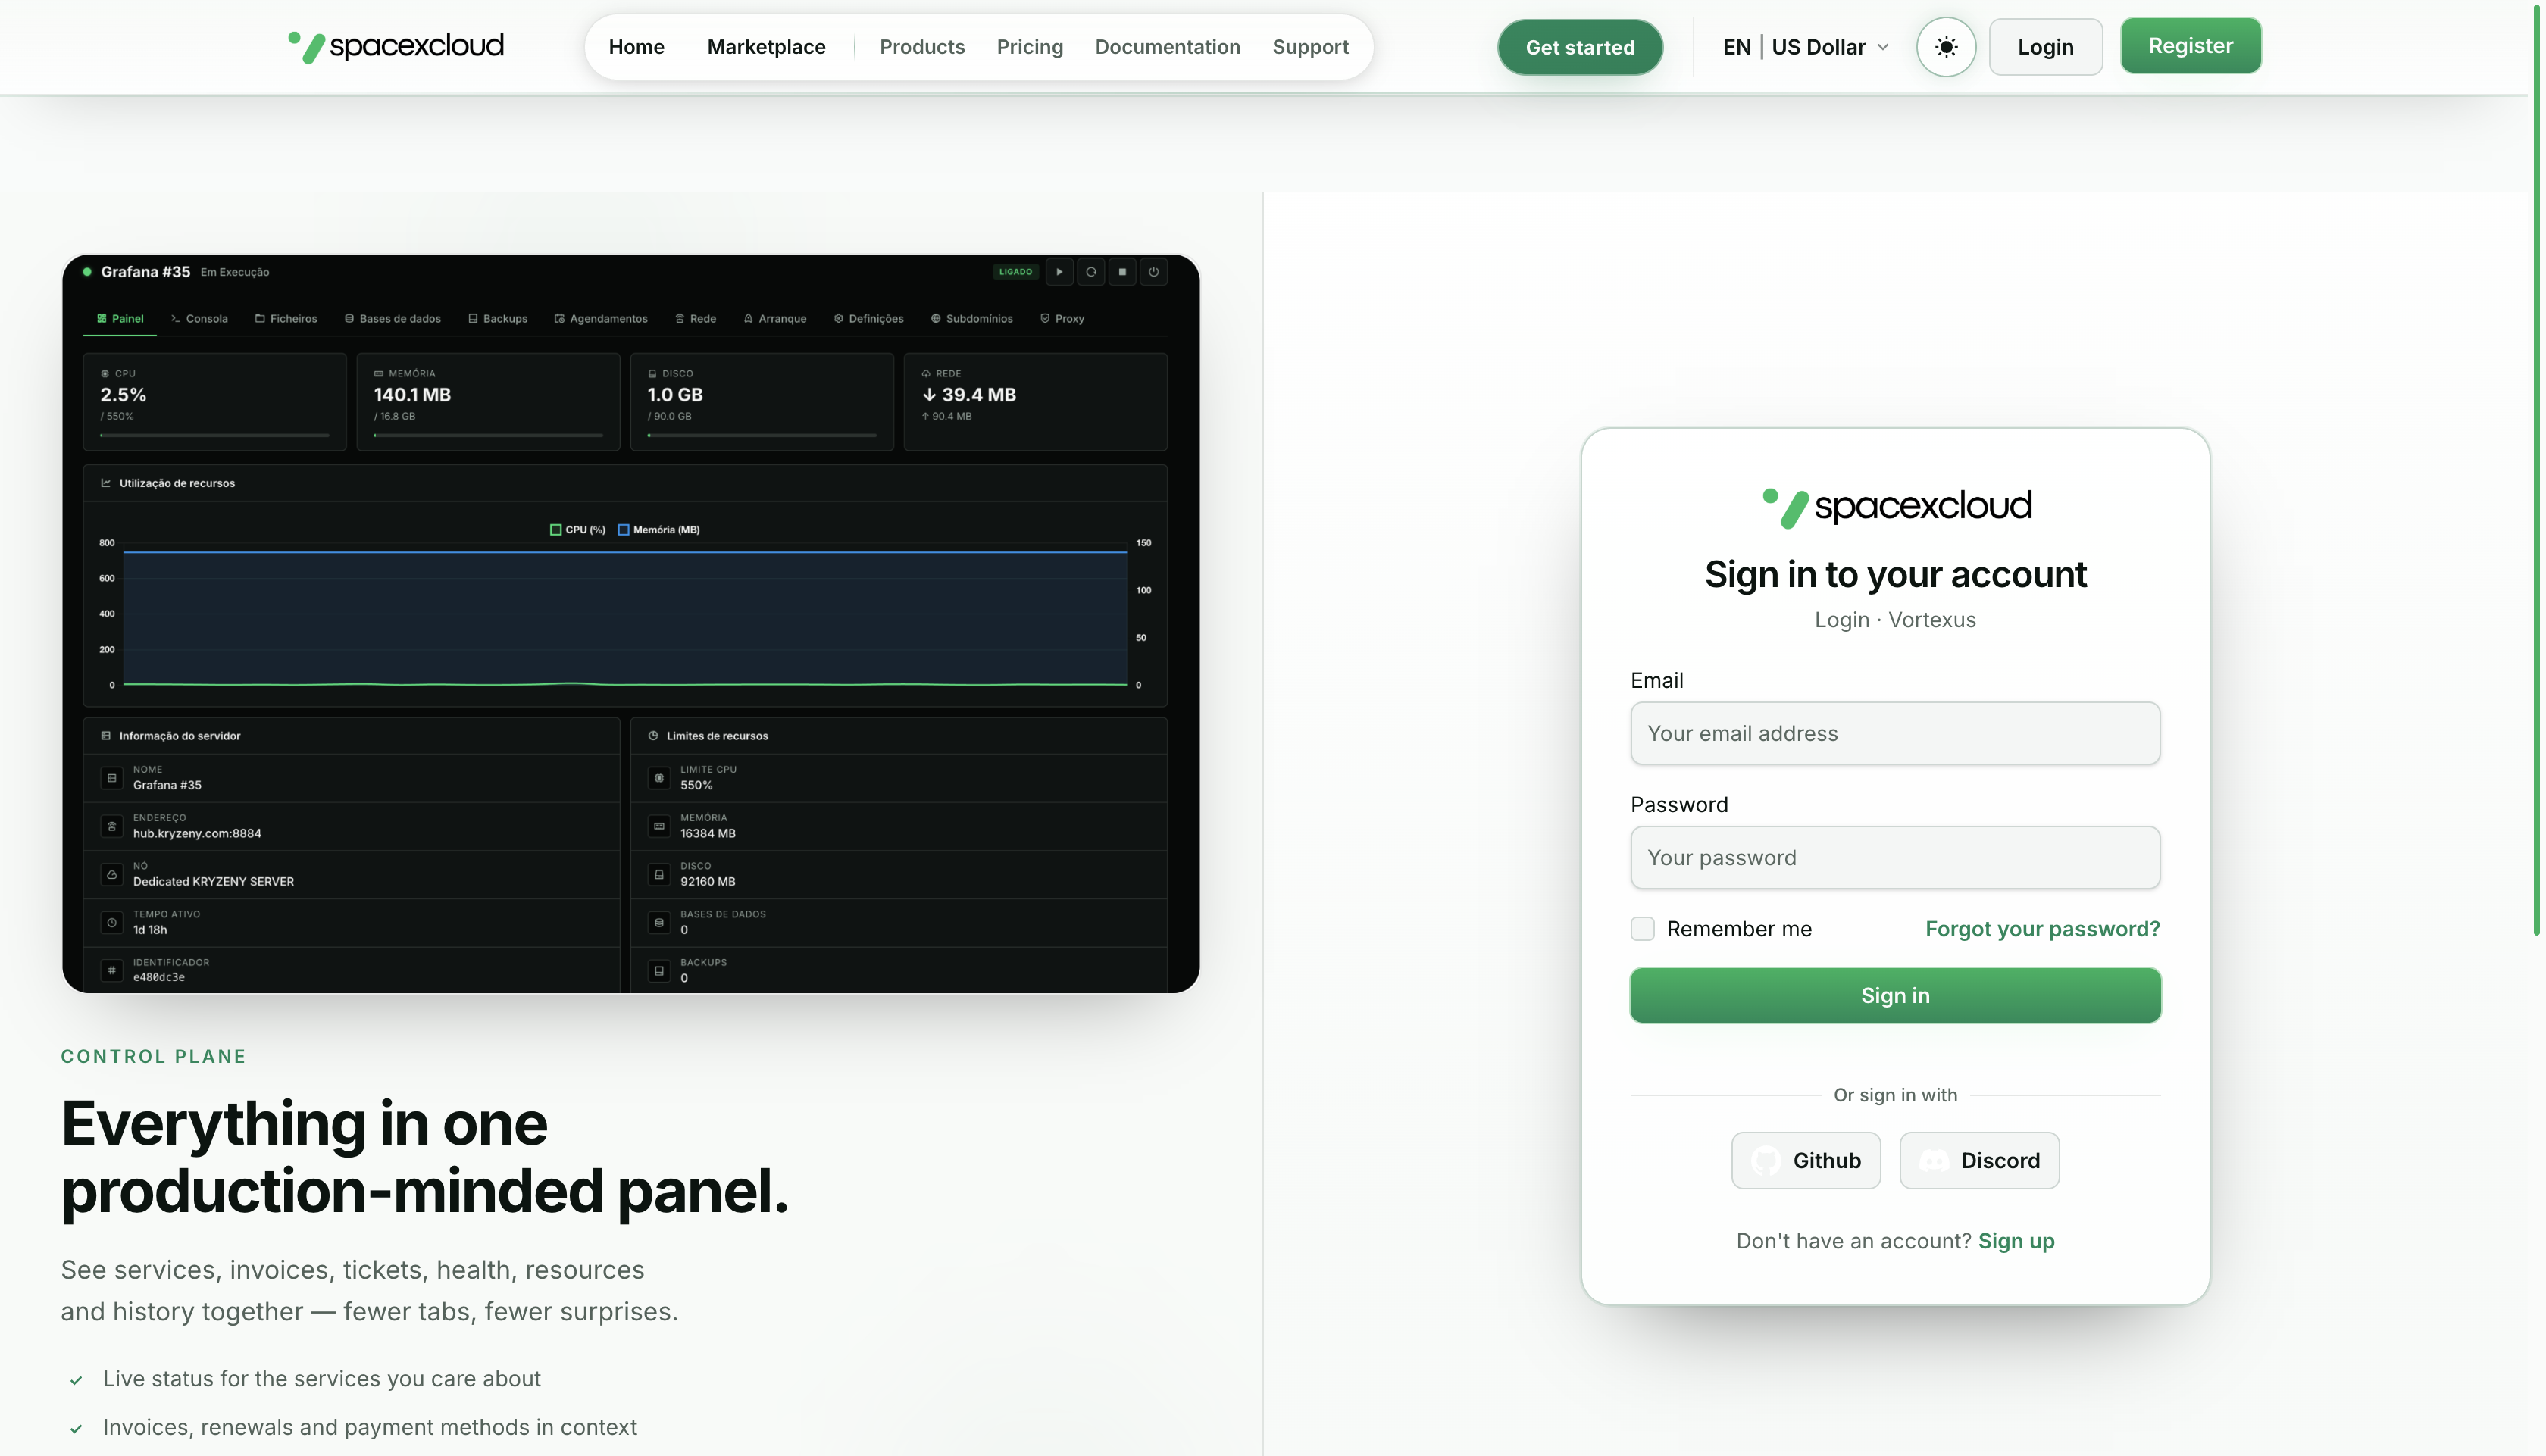
Task: Click the Grafana dashboard preview image
Action: [630, 623]
